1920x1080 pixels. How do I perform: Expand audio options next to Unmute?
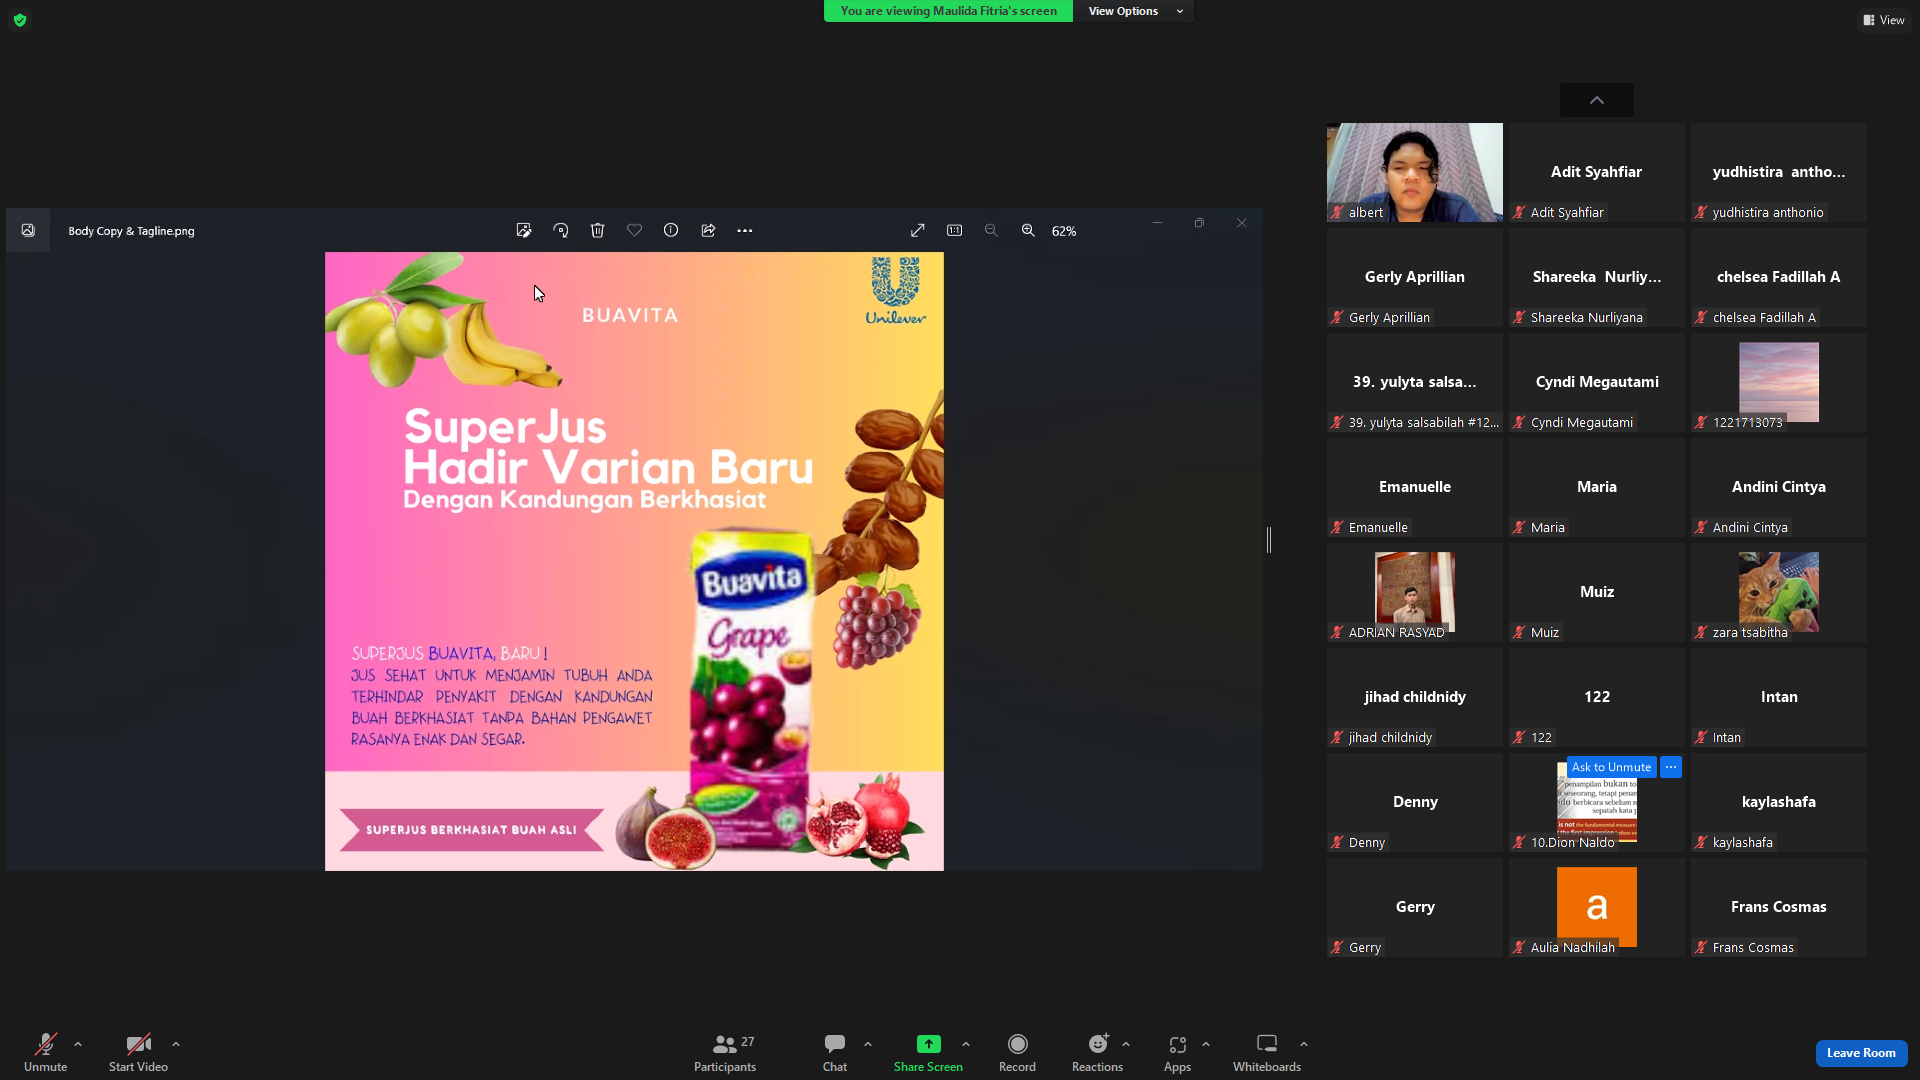78,1044
